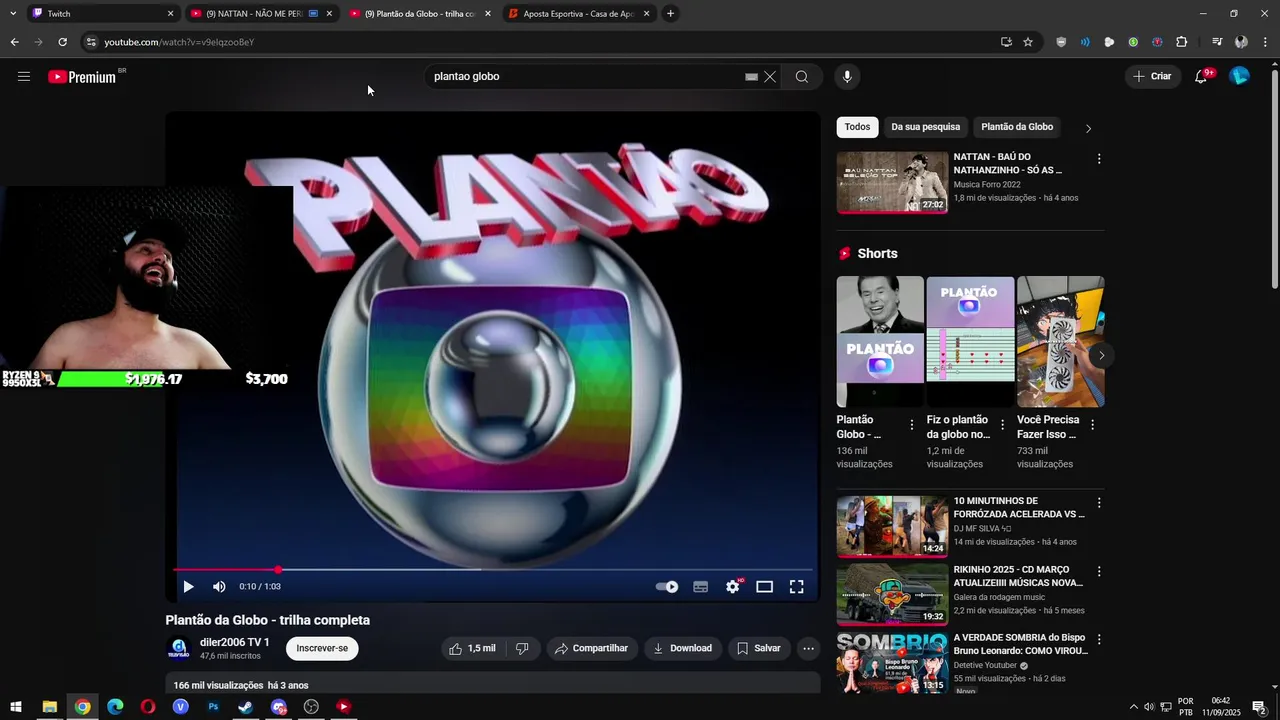Open the on-screen keyboard icon in the search box

tap(751, 77)
